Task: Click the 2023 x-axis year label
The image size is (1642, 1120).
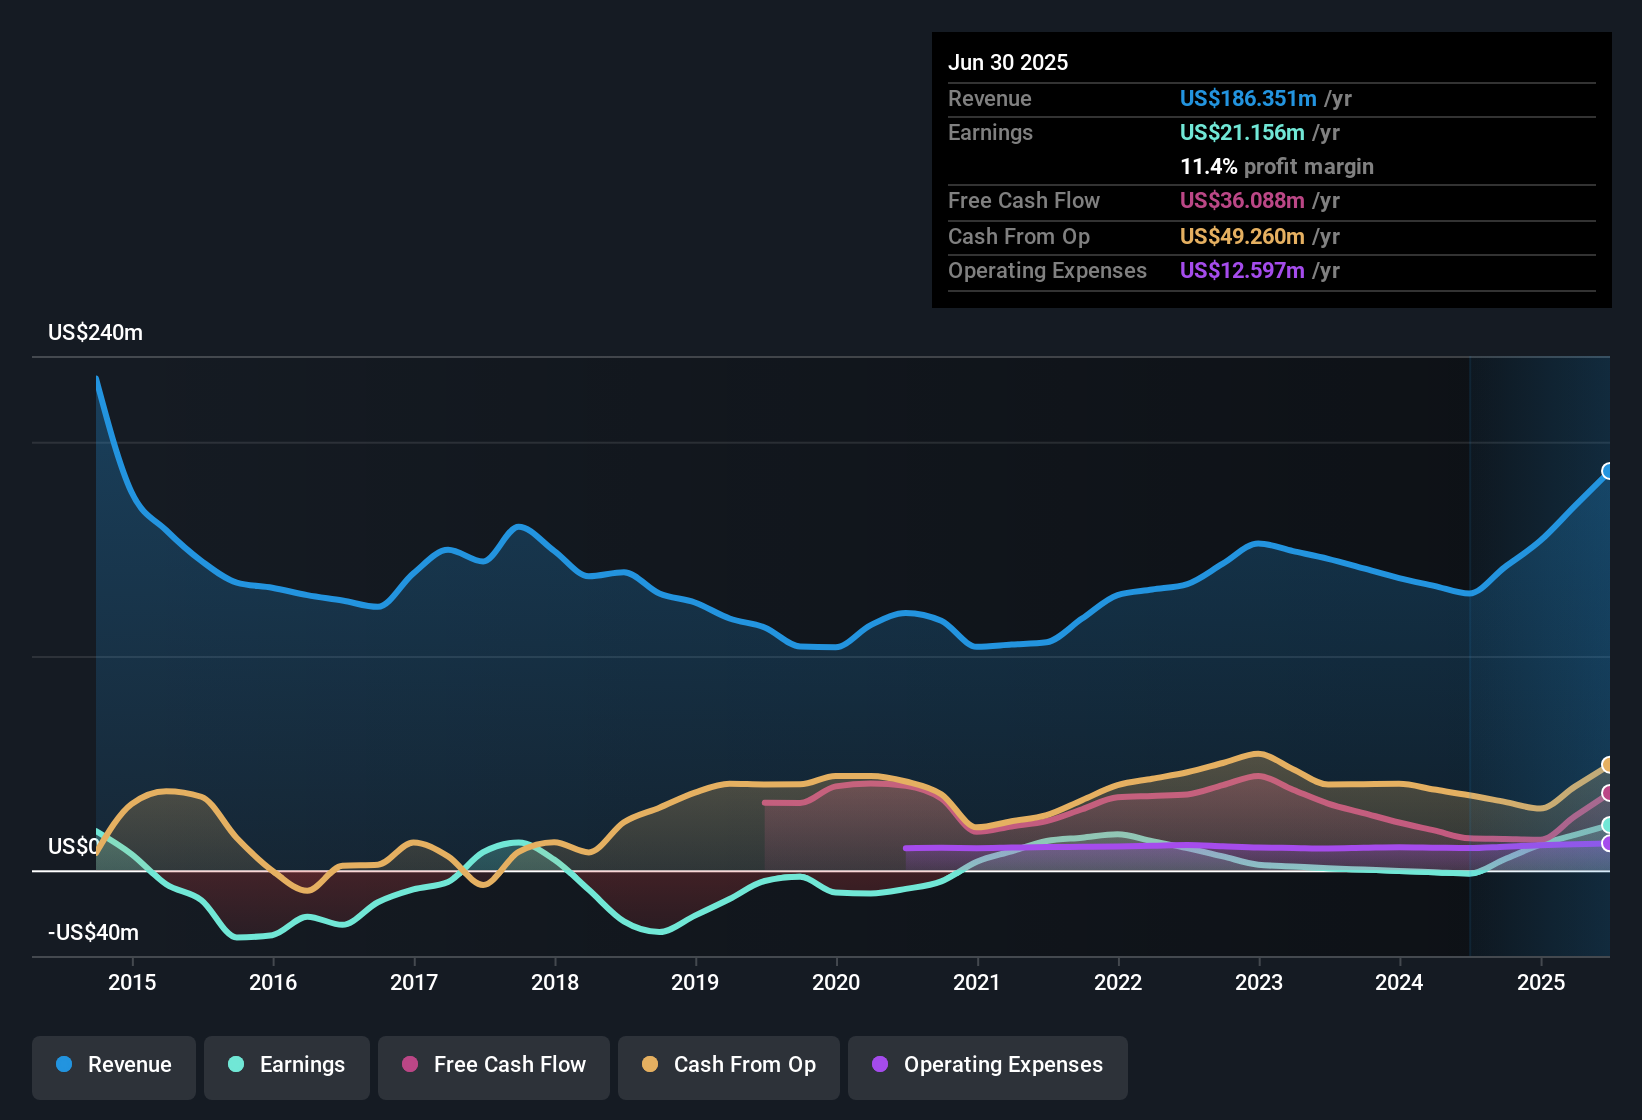Action: click(1258, 982)
